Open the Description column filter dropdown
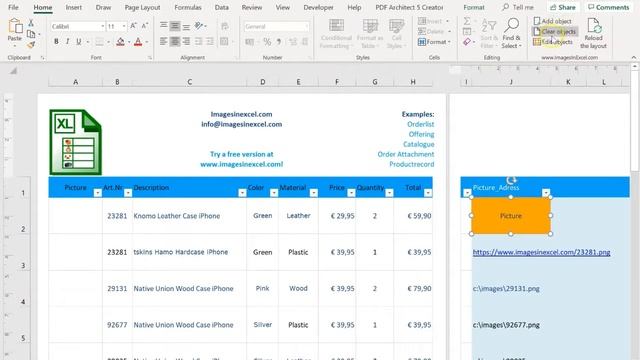Viewport: 640px width, 360px height. (x=242, y=193)
